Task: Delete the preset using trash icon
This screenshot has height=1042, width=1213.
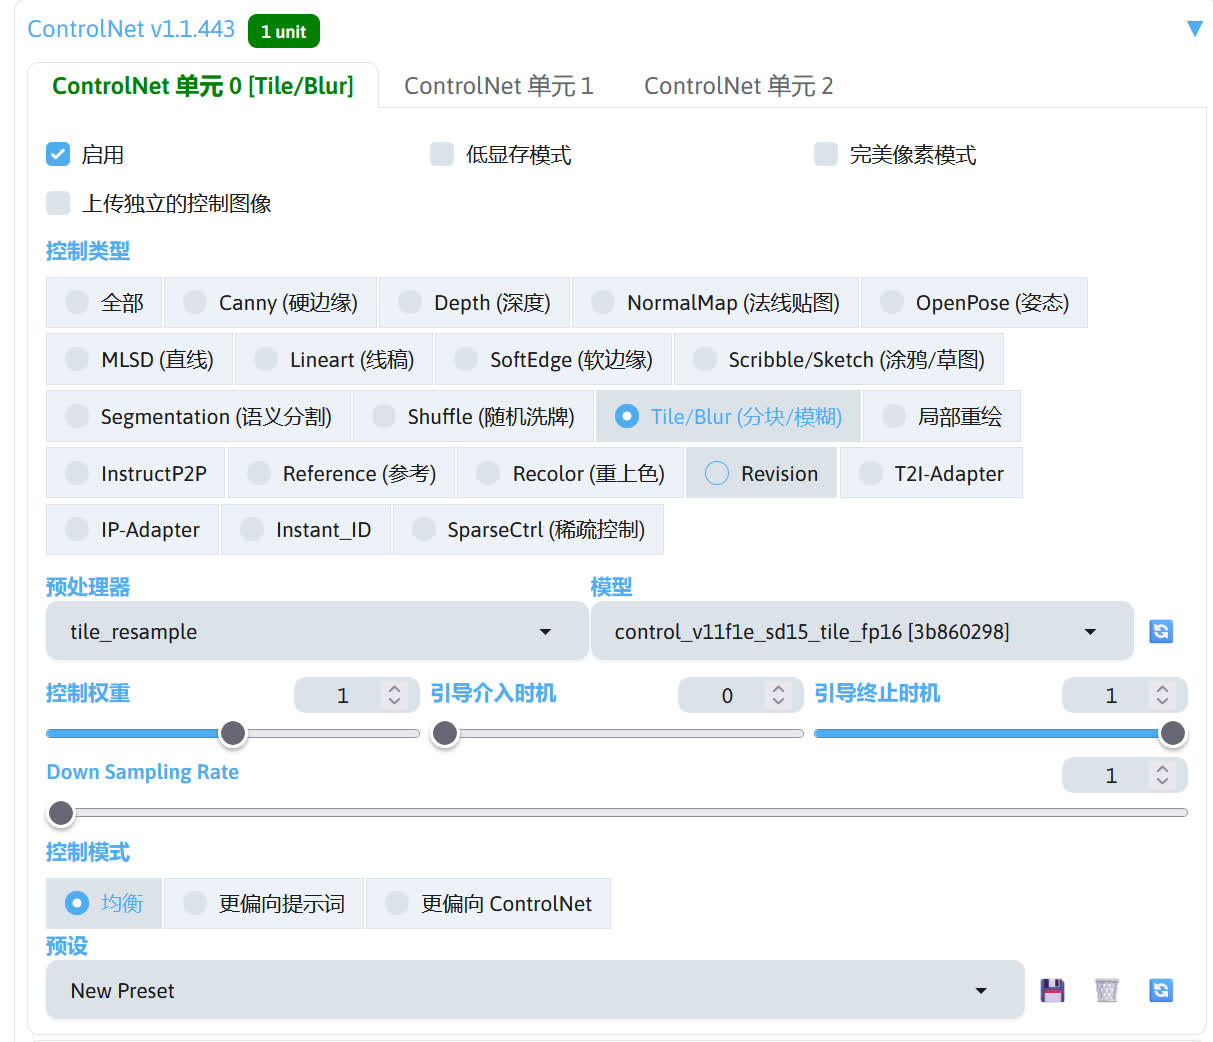Action: (1106, 990)
